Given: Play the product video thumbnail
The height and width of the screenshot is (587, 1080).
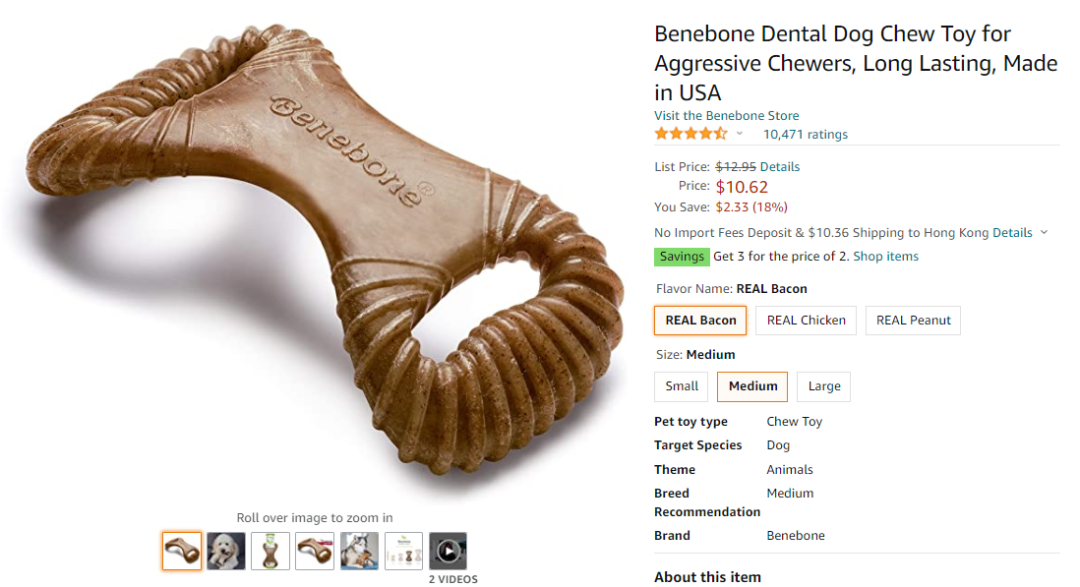Looking at the screenshot, I should tap(448, 551).
